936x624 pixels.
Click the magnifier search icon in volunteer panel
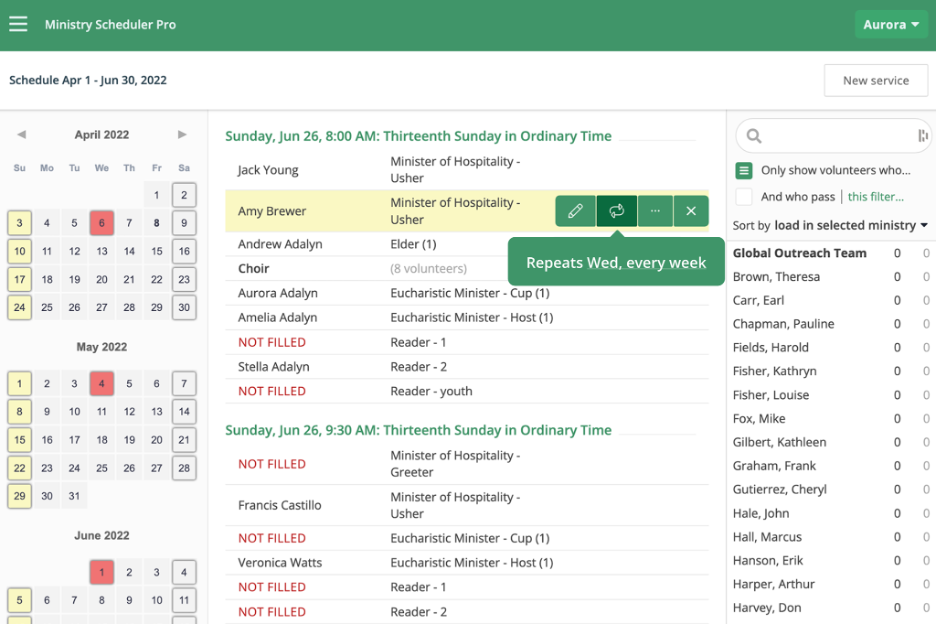754,136
